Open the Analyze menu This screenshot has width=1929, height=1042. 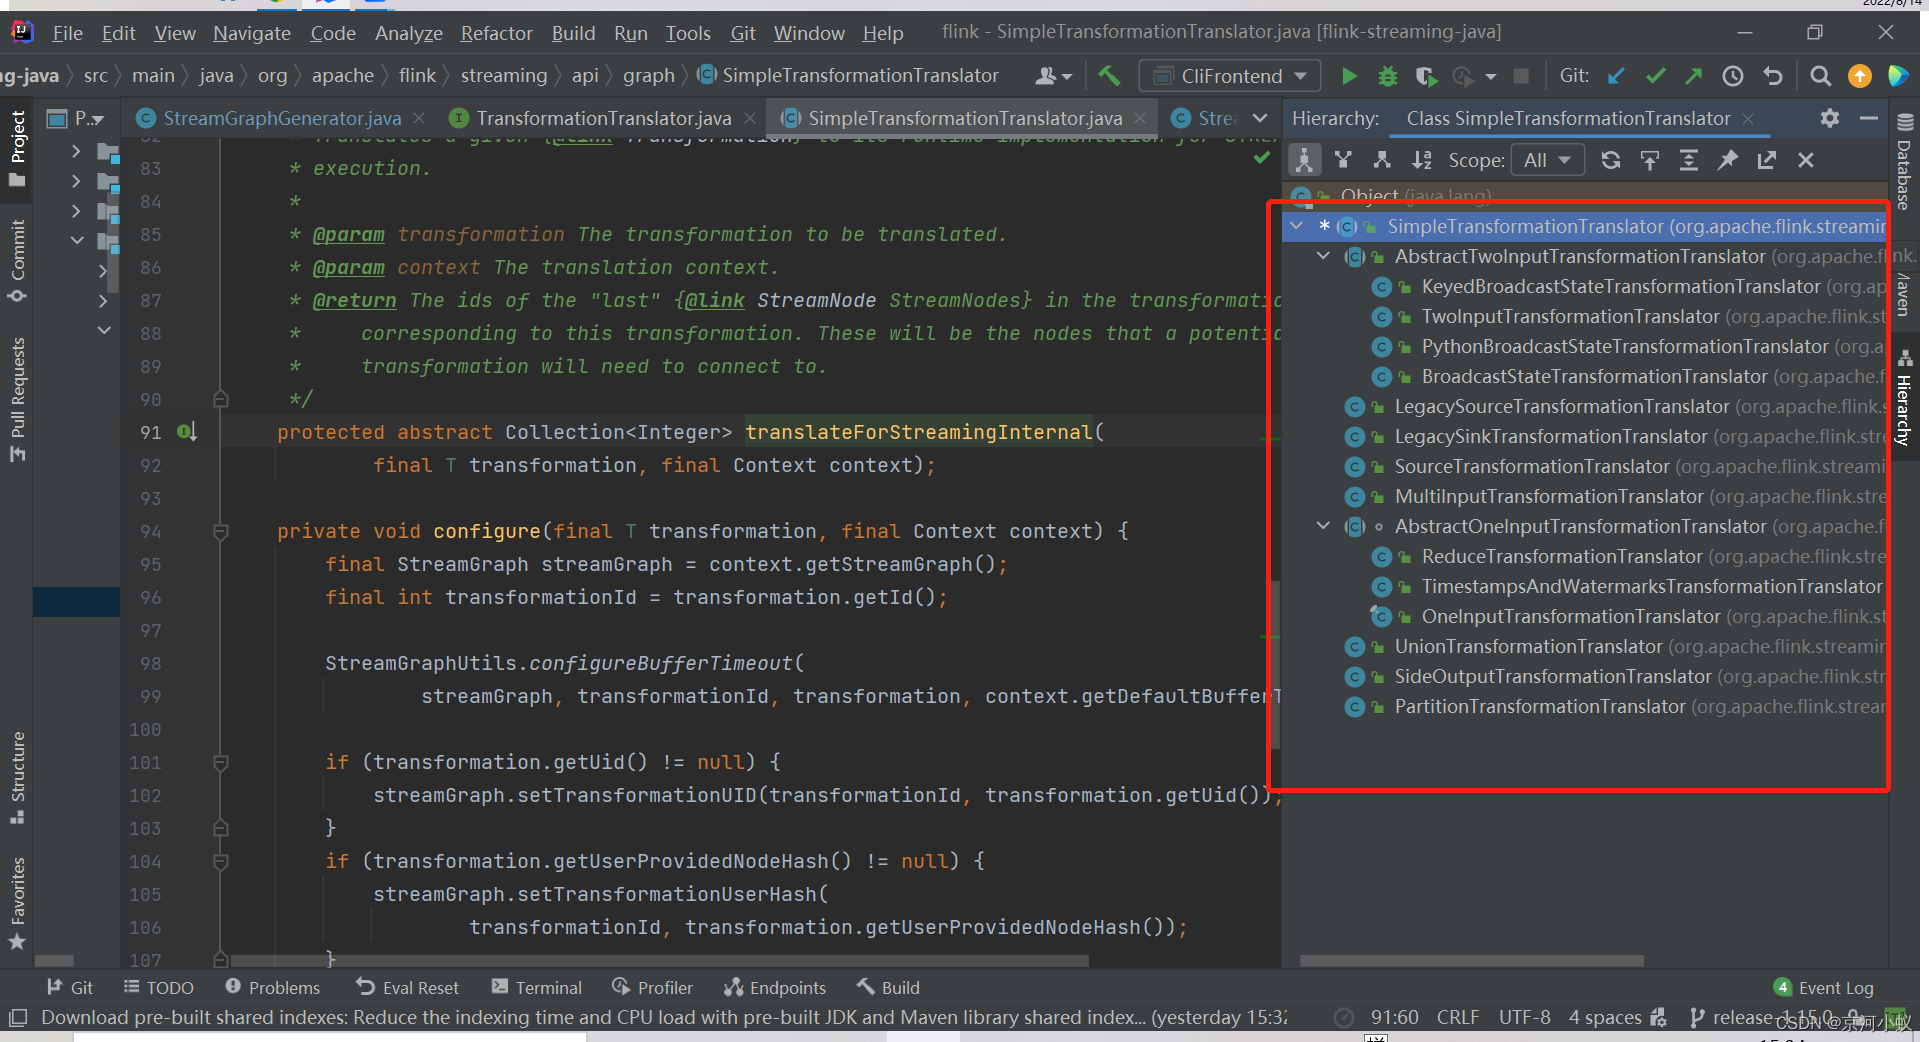point(408,33)
